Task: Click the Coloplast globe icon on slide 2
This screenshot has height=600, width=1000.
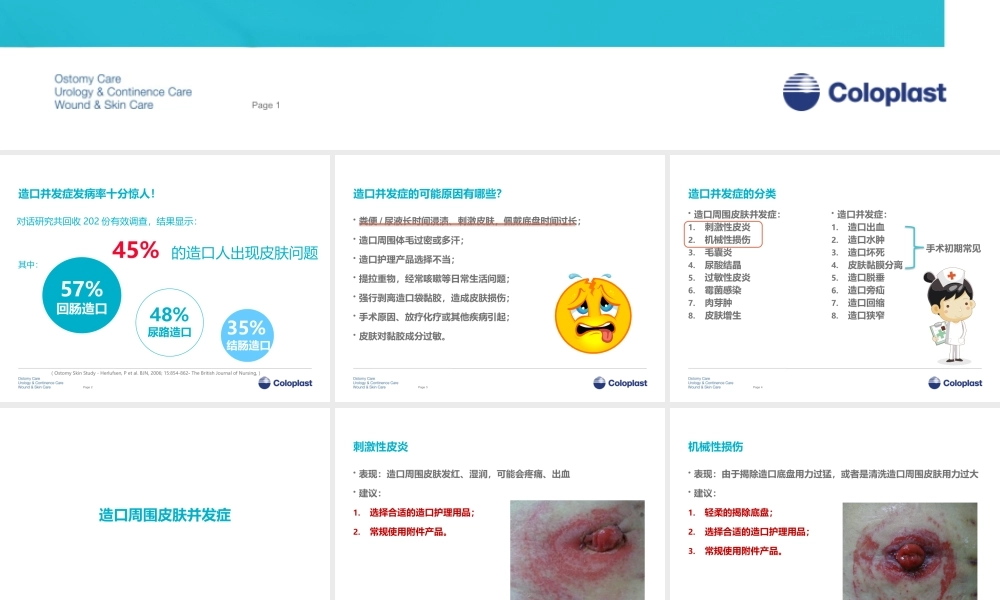Action: click(597, 382)
